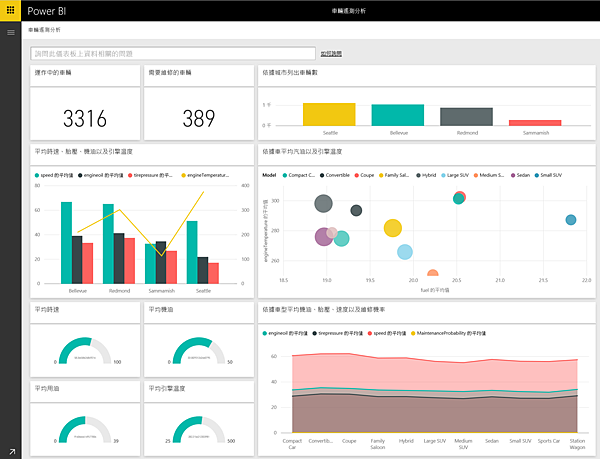The width and height of the screenshot is (600, 459).
Task: Open the oil gauge with max 50
Action: pyautogui.click(x=199, y=351)
